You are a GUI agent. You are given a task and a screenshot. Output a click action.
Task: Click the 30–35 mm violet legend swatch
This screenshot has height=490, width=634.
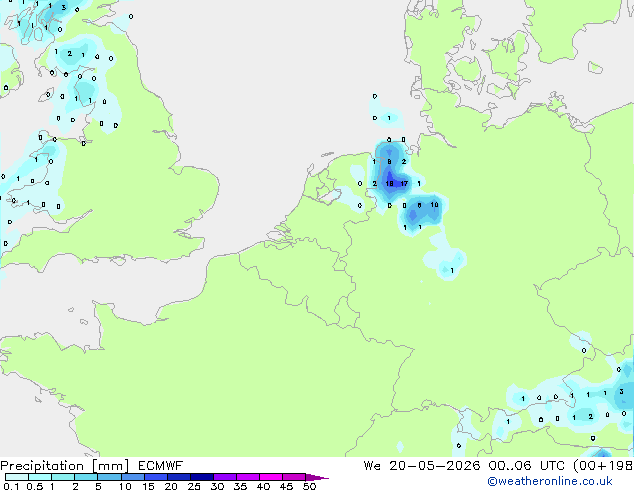point(225,477)
